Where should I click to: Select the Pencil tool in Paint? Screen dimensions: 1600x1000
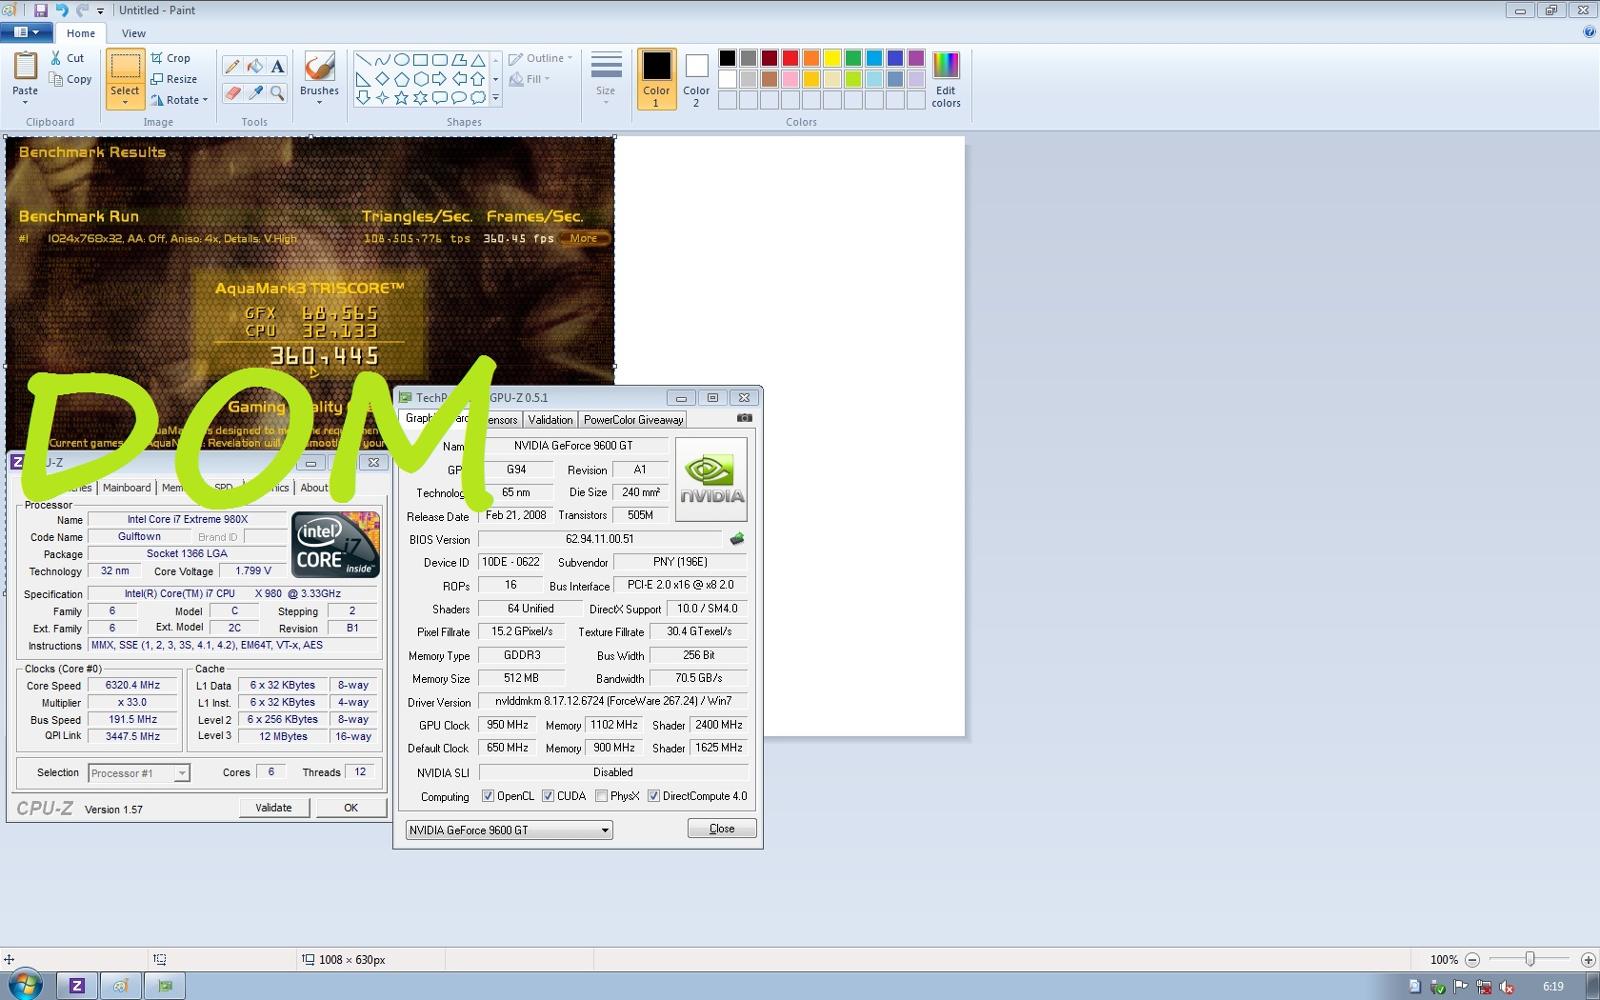click(x=232, y=66)
